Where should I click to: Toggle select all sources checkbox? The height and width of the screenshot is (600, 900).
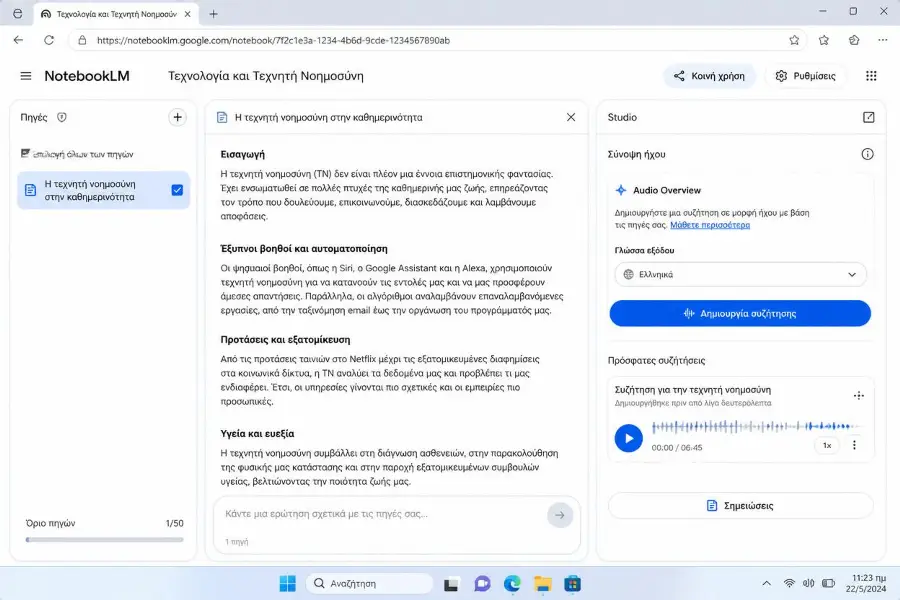(x=25, y=153)
